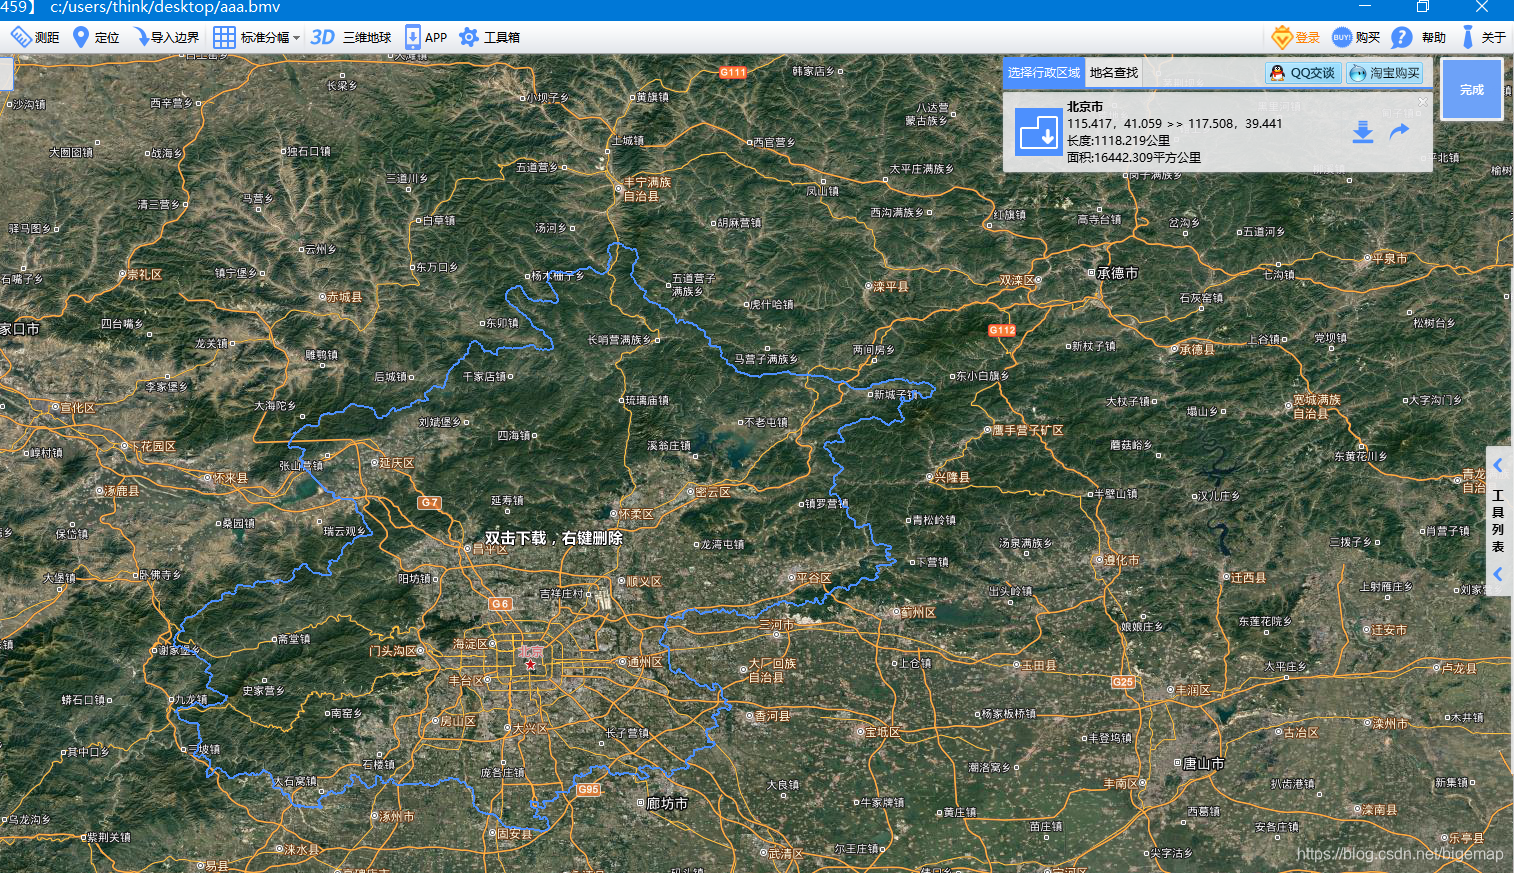Open the 工具列表 vertical side label
This screenshot has width=1514, height=873.
point(1498,520)
